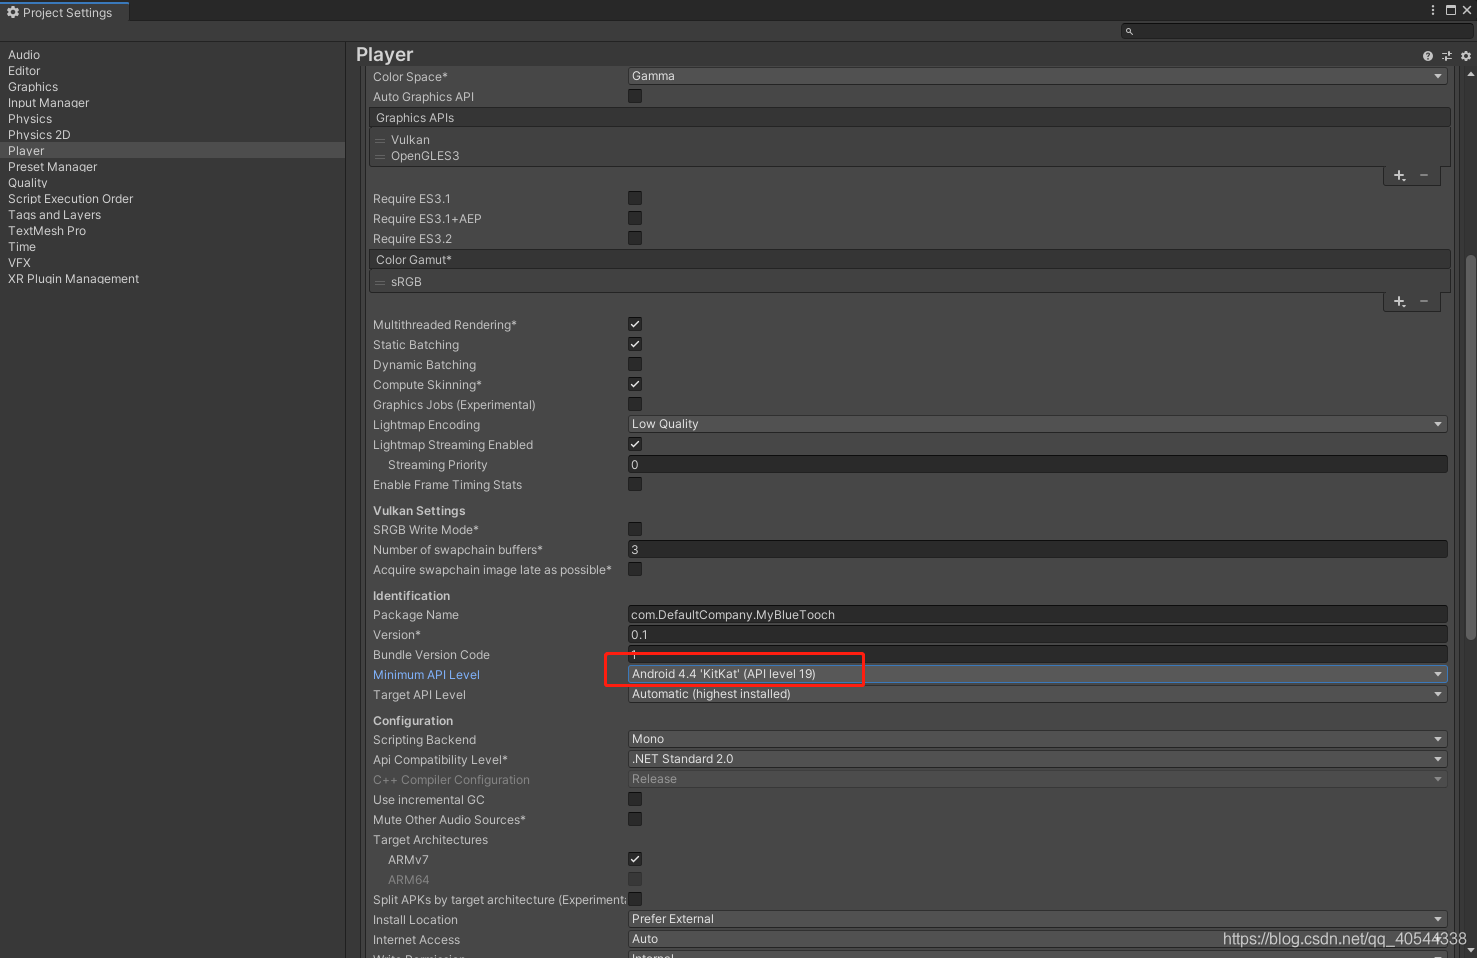Disable Multithreaded Rendering

[635, 323]
